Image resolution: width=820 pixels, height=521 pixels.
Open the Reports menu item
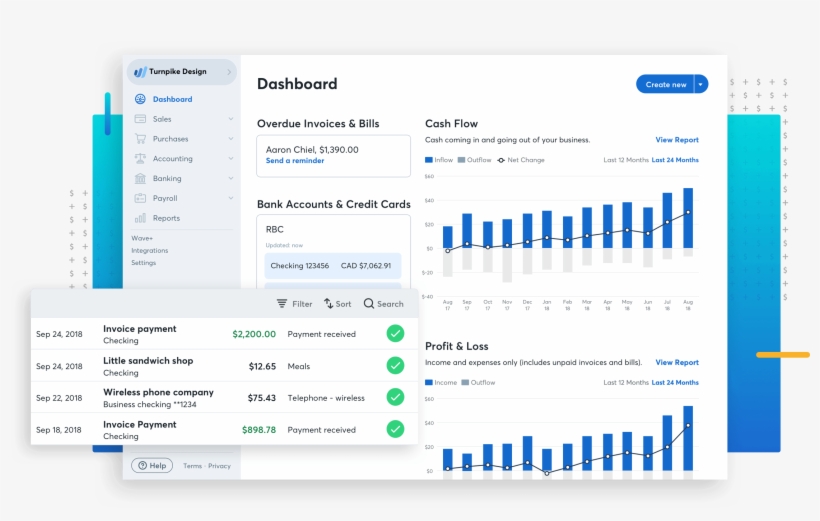tap(166, 218)
